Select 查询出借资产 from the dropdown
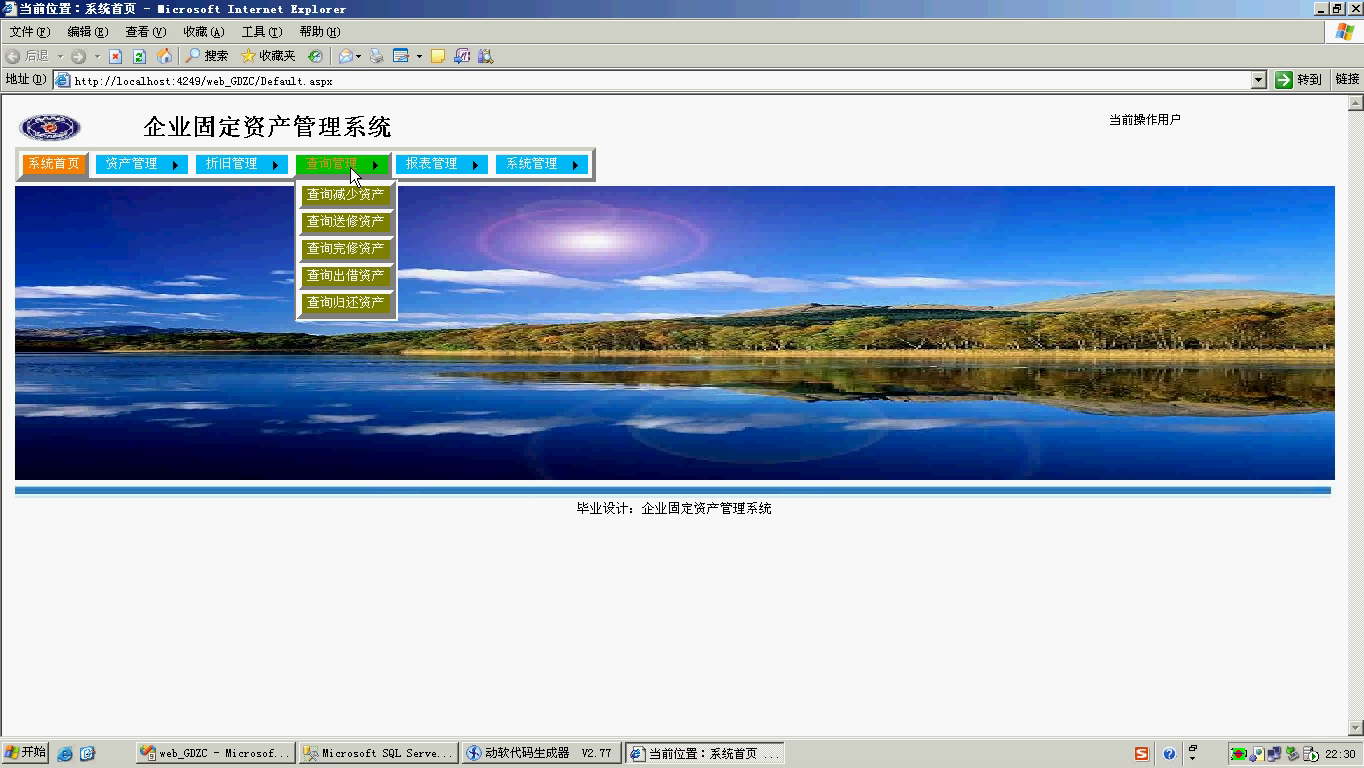 tap(346, 275)
